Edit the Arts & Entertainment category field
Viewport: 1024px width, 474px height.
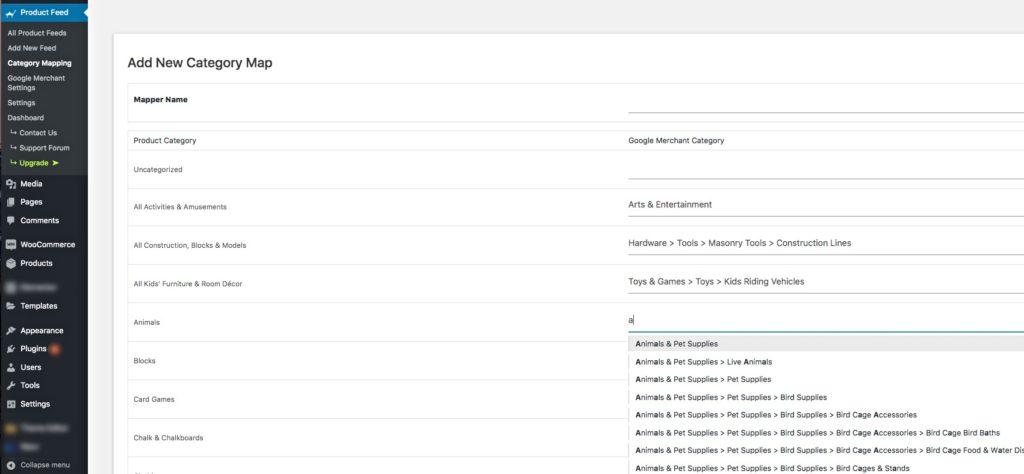tap(825, 205)
